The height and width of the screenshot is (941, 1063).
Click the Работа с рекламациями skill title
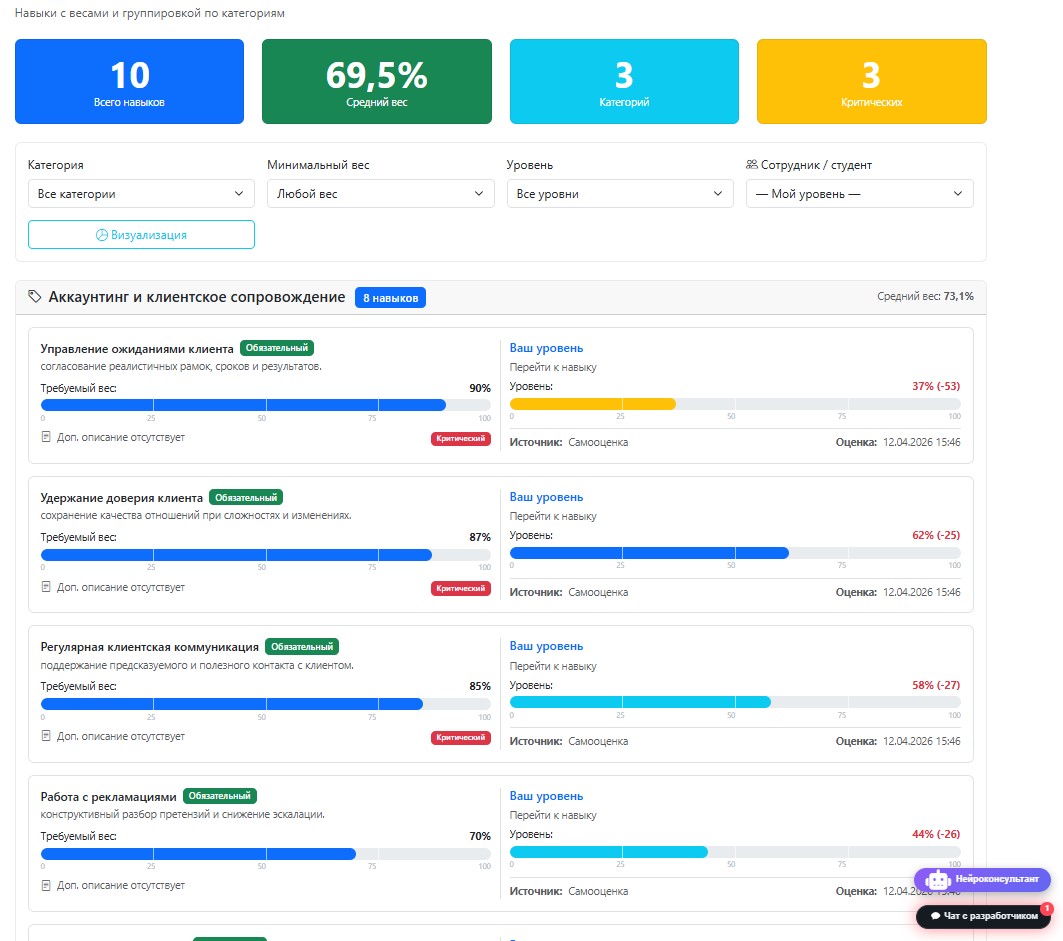[x=108, y=797]
